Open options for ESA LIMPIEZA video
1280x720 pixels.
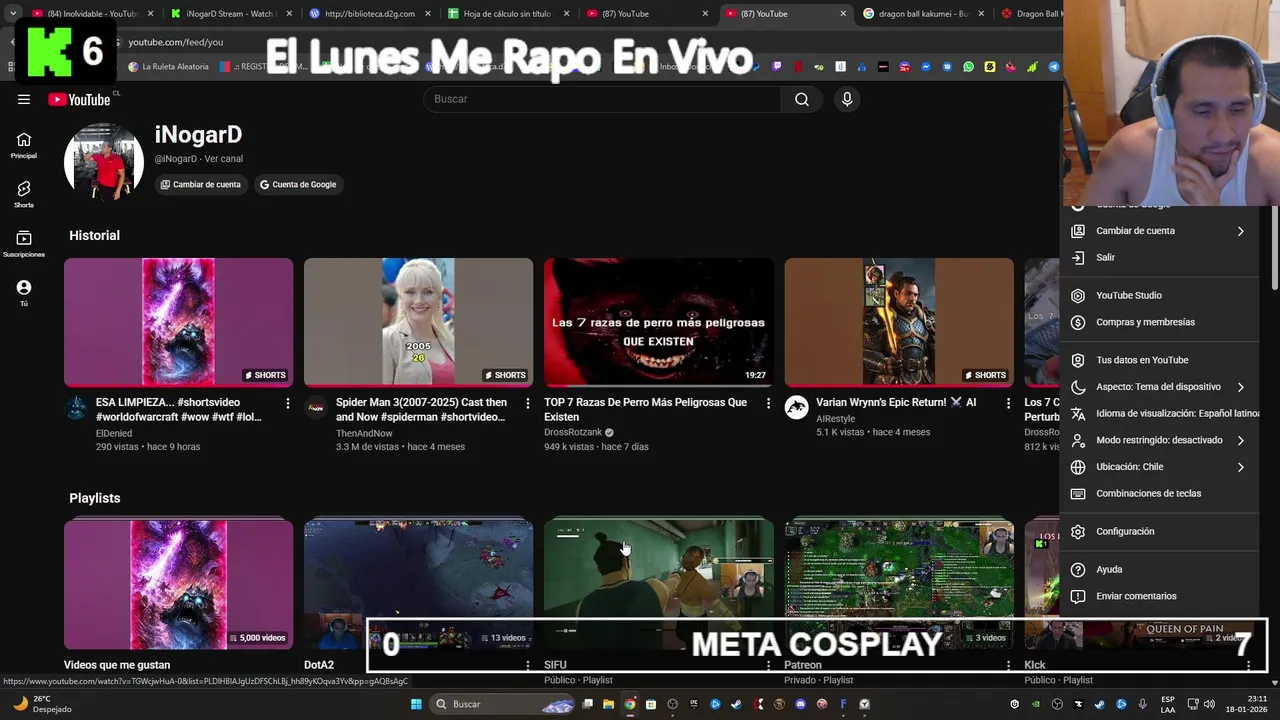[x=288, y=403]
